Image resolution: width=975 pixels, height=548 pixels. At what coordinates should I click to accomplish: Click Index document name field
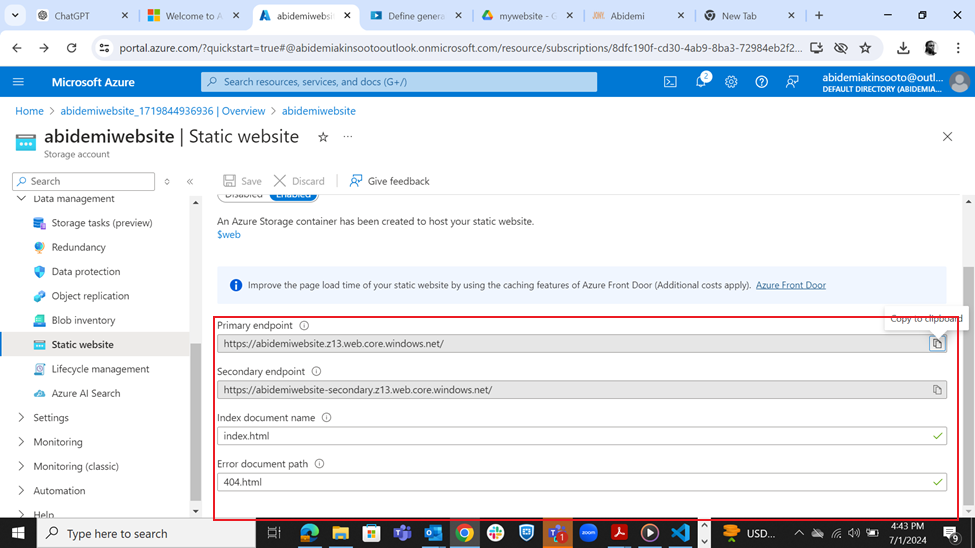pos(581,436)
